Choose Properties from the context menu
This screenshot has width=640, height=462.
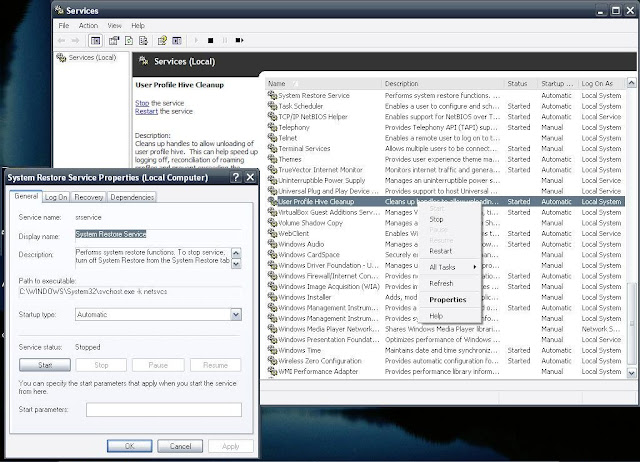pos(447,299)
